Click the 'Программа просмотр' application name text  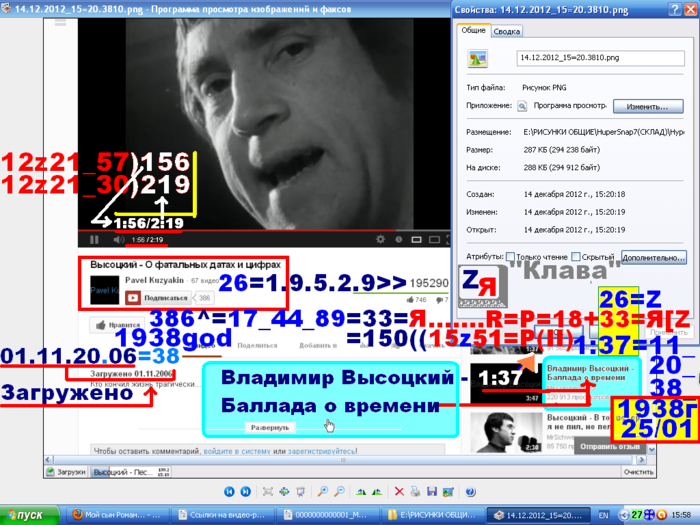click(570, 106)
